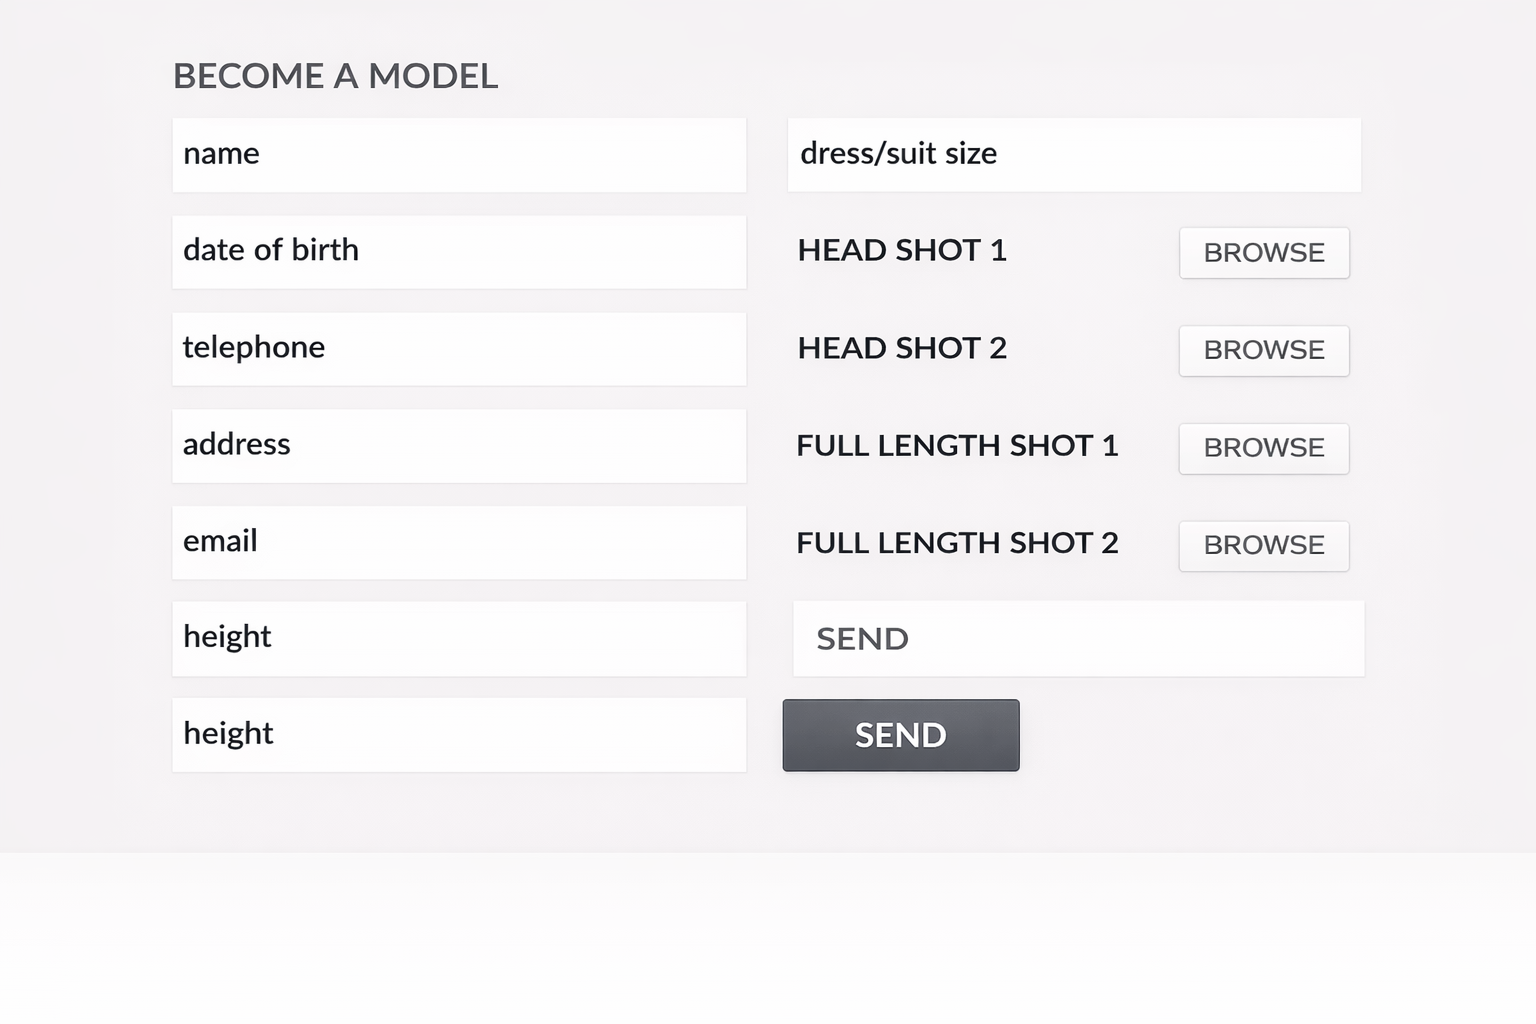Upload FULL LENGTH SHOT 1 via Browse
This screenshot has width=1536, height=1024.
click(x=1263, y=448)
